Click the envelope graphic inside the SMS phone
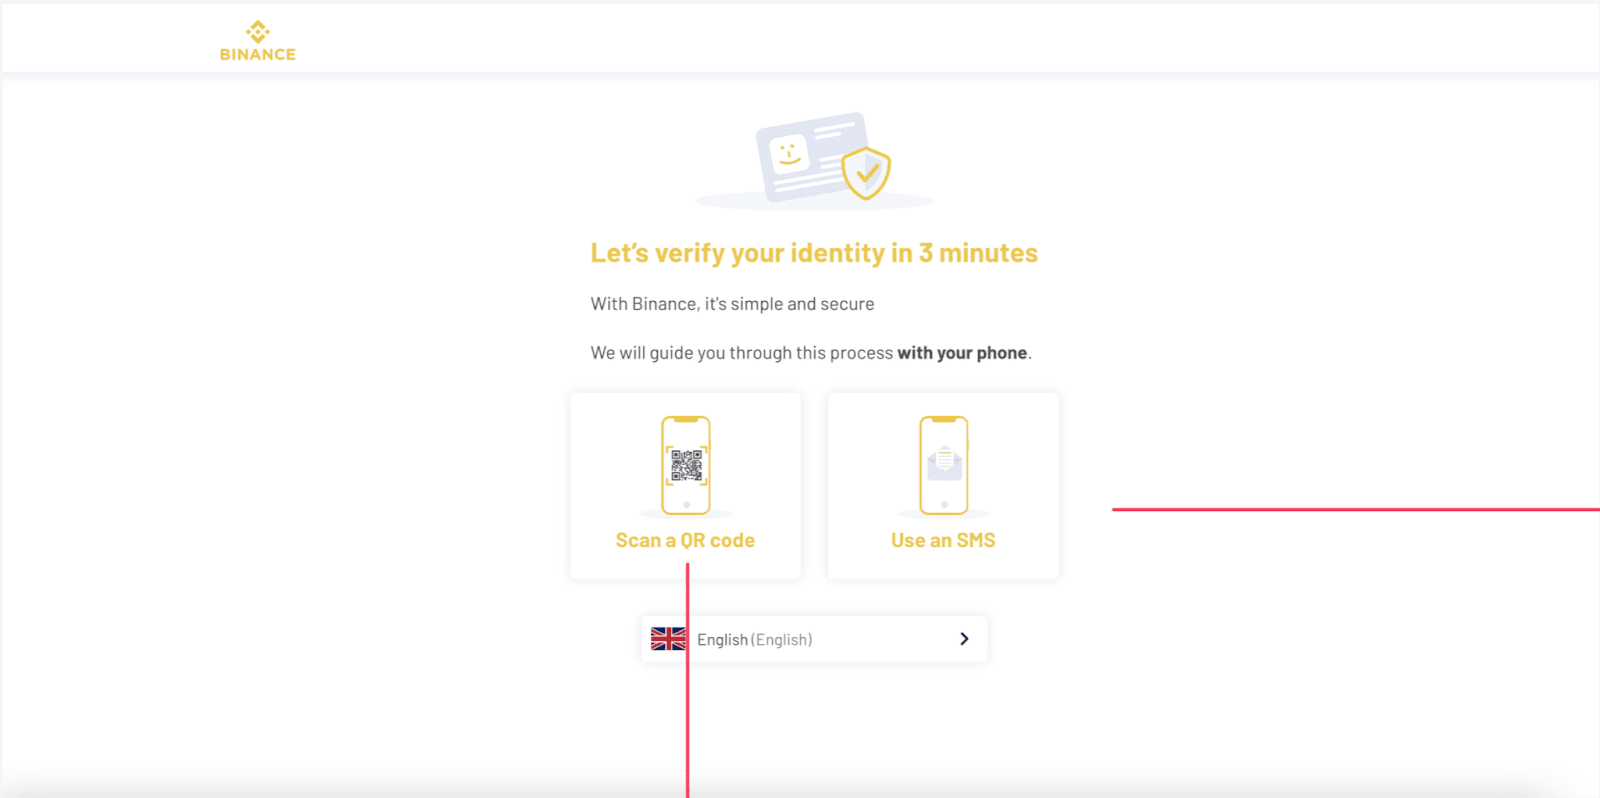 pyautogui.click(x=944, y=461)
